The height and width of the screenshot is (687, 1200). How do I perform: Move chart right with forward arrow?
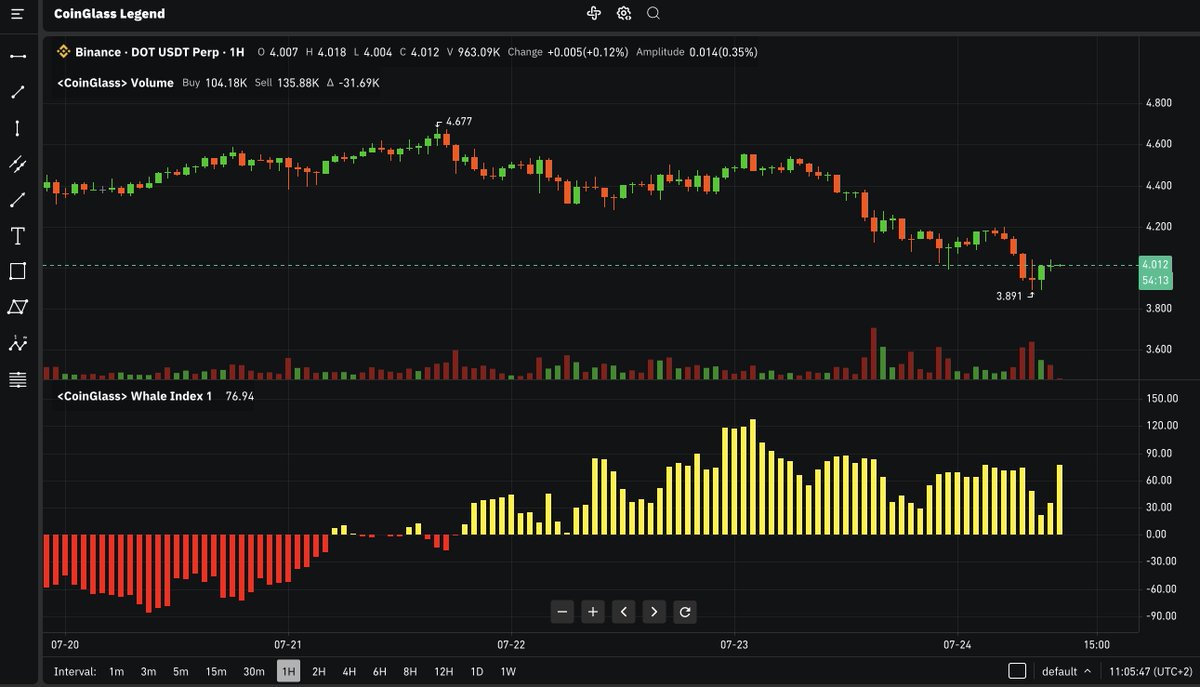654,612
